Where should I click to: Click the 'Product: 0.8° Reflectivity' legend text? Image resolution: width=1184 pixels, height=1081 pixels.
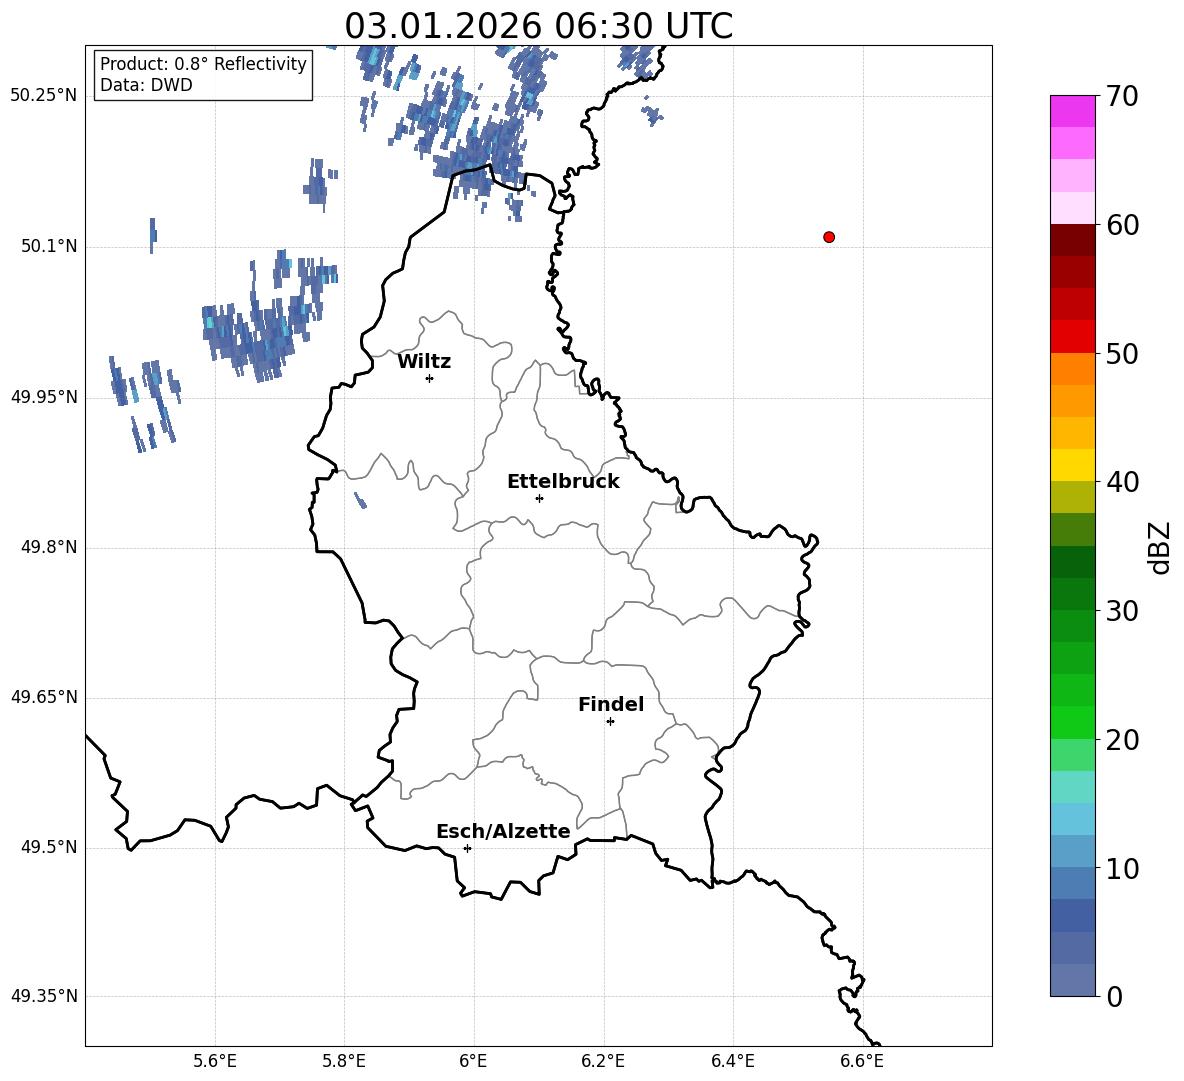coord(203,63)
